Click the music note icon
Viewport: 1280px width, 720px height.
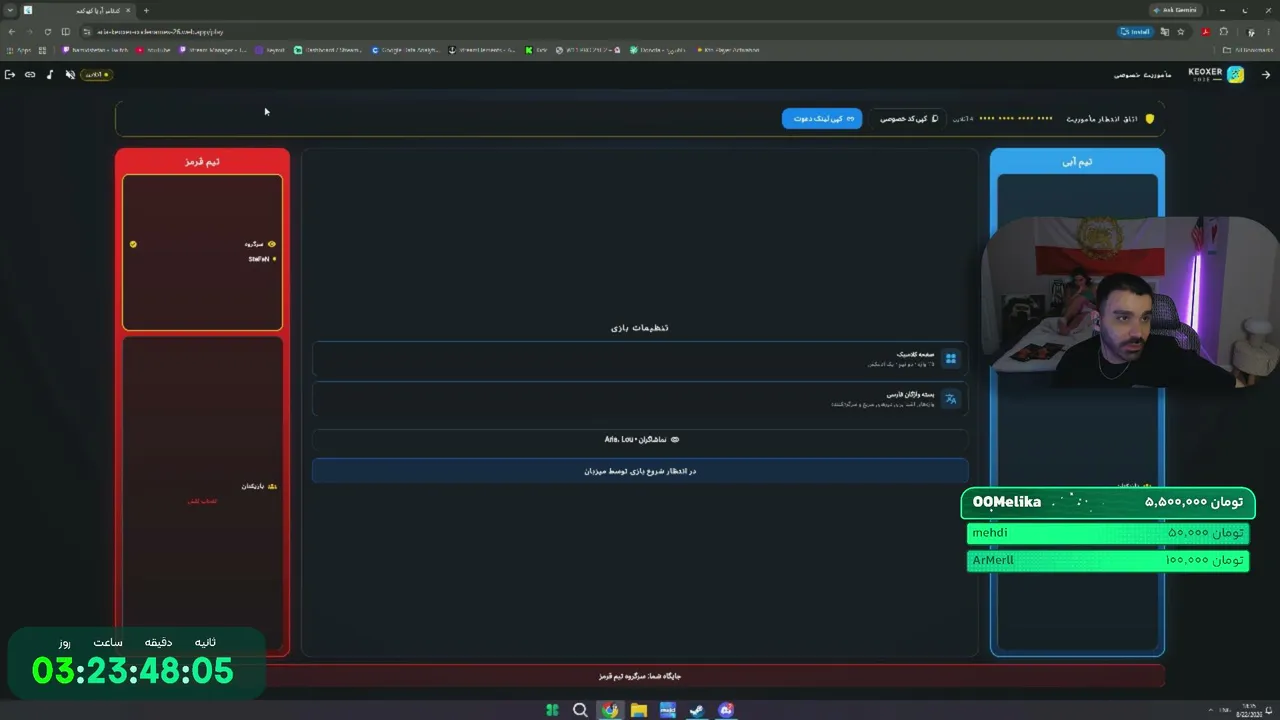click(50, 75)
